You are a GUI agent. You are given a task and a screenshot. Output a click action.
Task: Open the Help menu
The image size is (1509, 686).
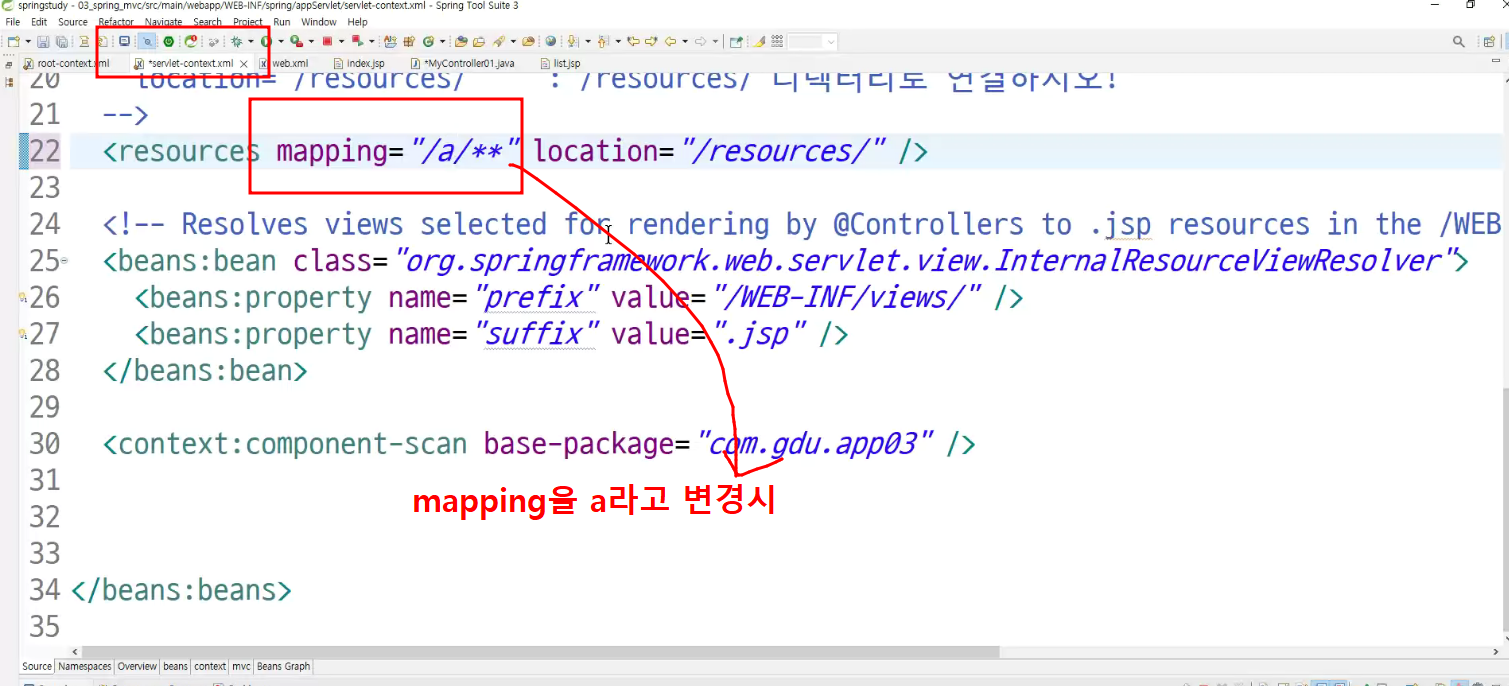(358, 22)
